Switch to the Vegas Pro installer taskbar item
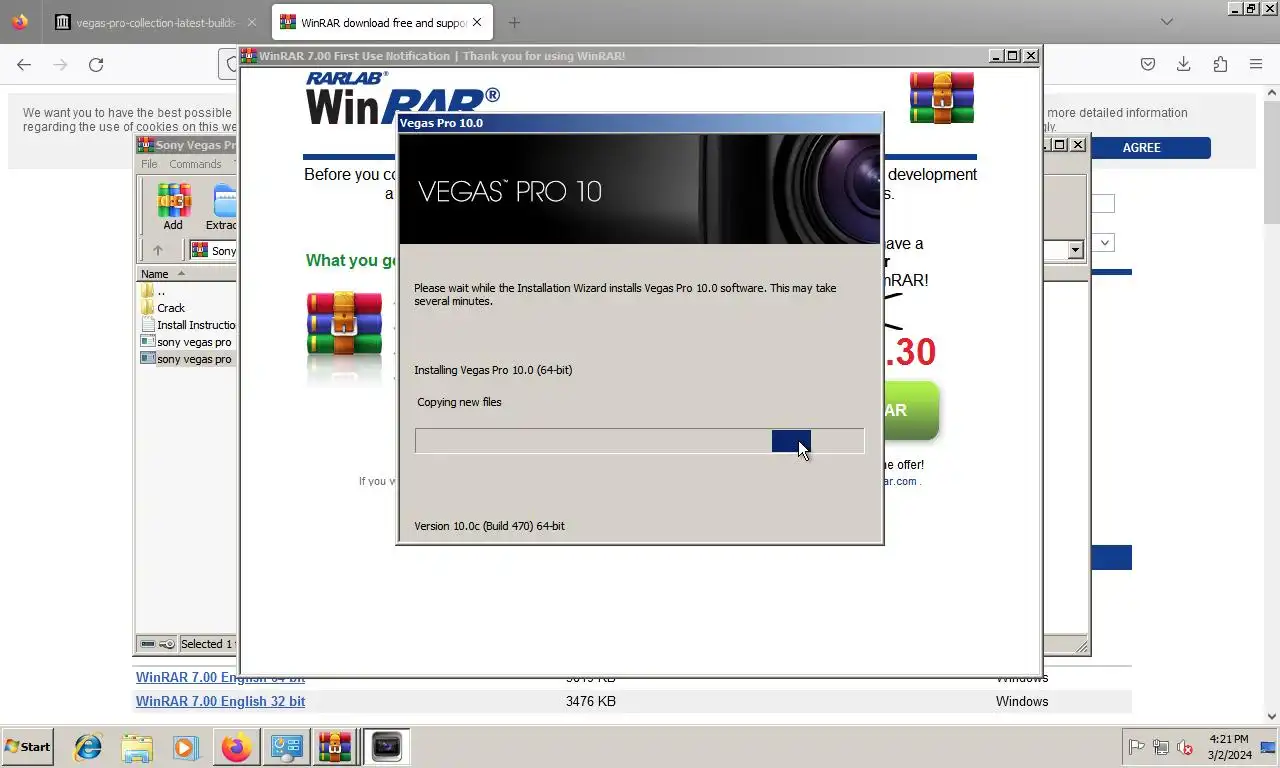The image size is (1280, 768). (x=387, y=747)
